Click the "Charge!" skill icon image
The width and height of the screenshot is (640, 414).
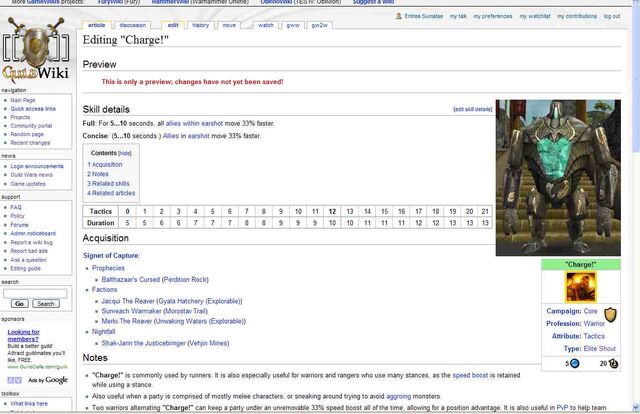[x=580, y=287]
